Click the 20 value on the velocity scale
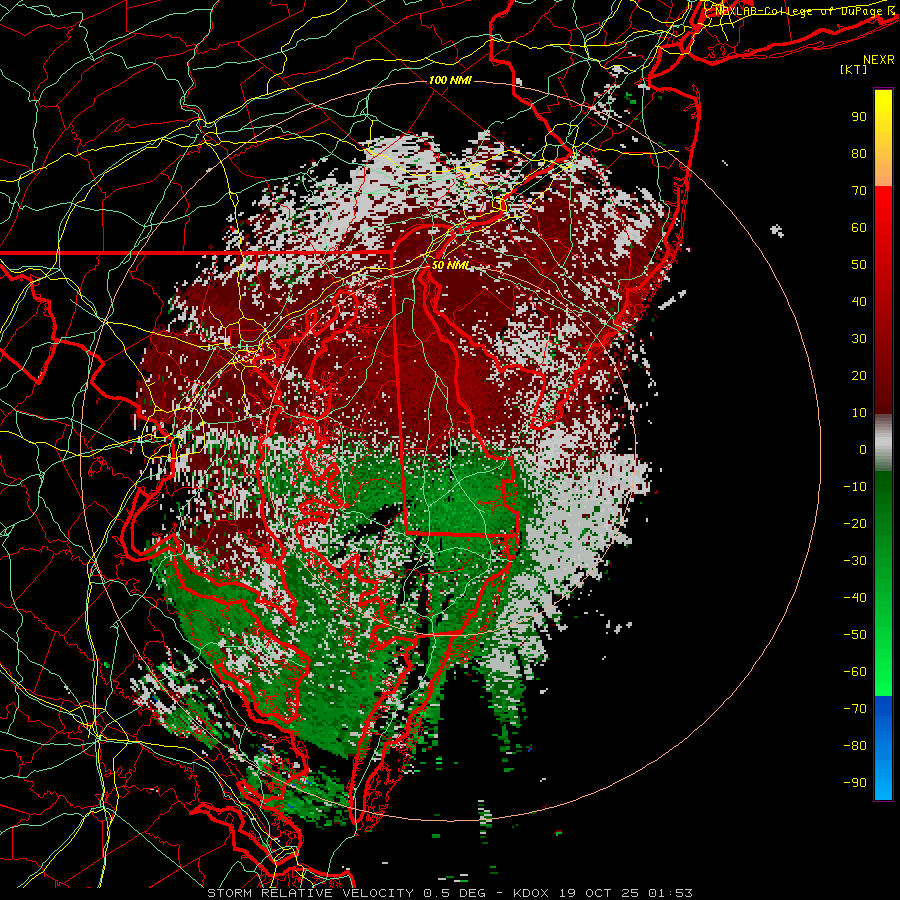This screenshot has height=900, width=900. click(859, 375)
